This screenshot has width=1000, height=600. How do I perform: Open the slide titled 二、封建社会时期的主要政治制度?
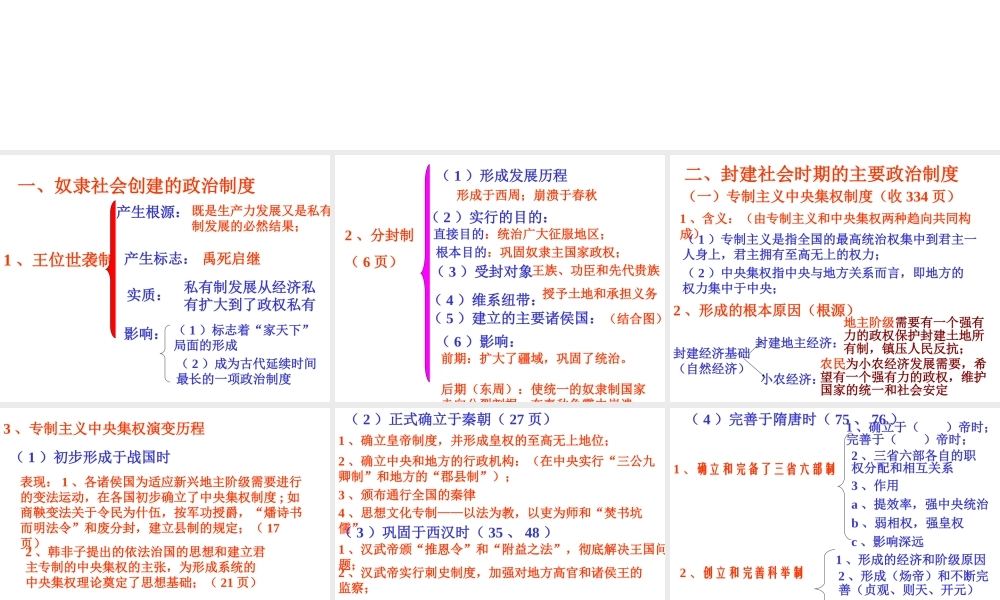(834, 278)
